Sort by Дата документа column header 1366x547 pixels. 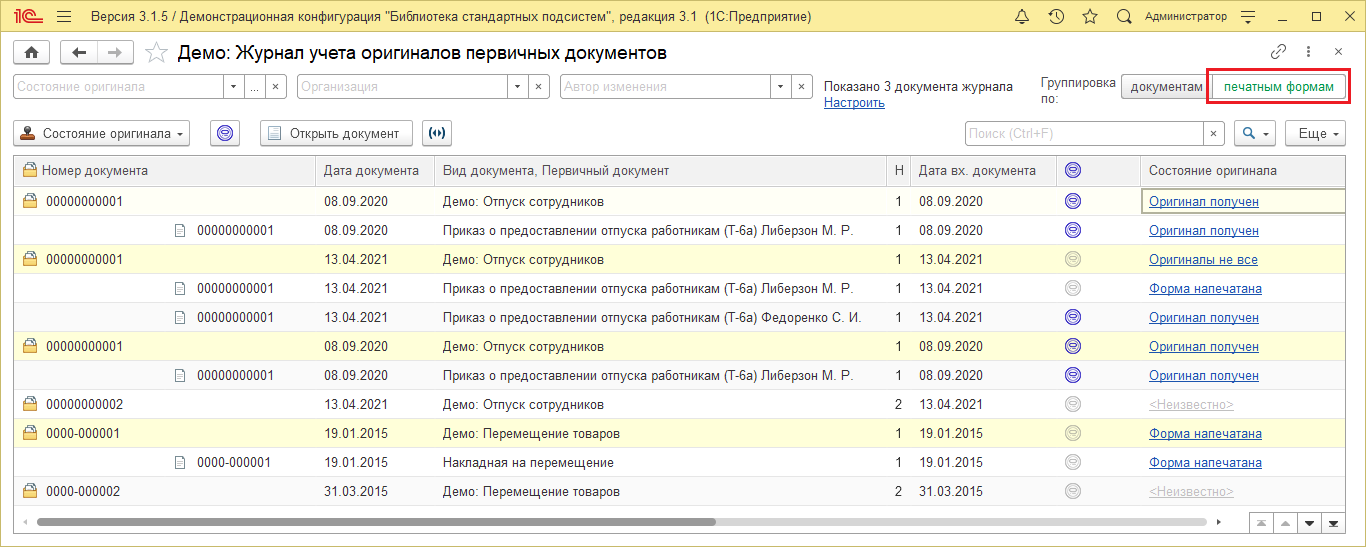(x=375, y=171)
